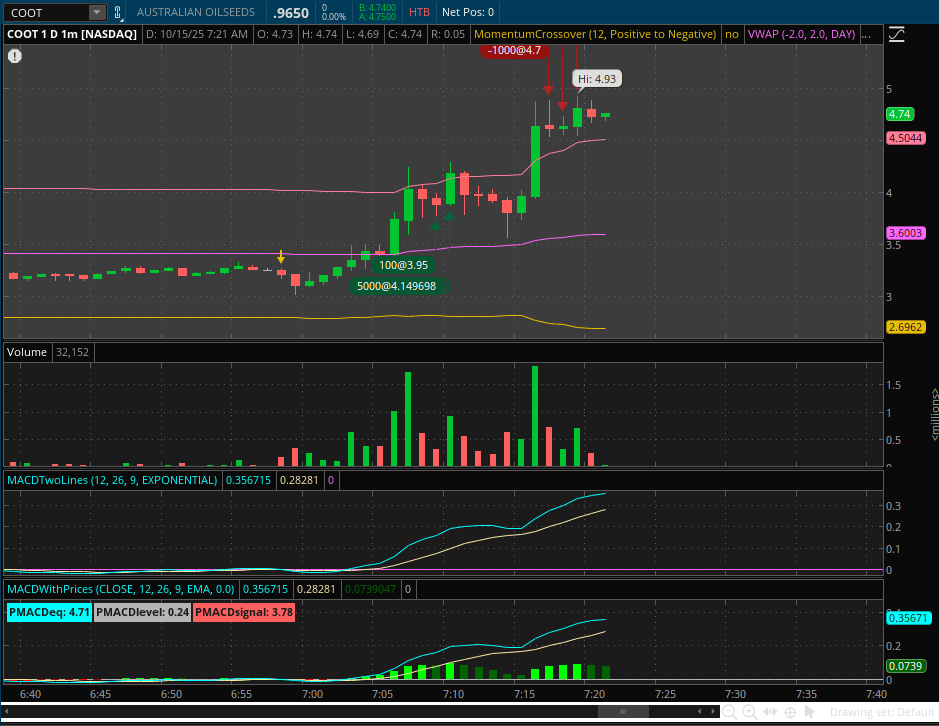Click the VWAP (-2.0, 2.0, DAY) study label

coord(801,34)
